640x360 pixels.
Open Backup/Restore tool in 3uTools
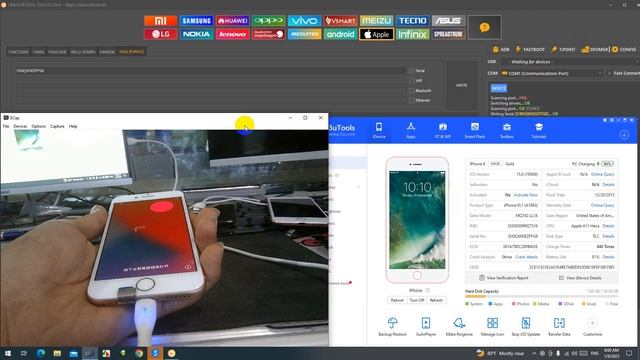392,327
